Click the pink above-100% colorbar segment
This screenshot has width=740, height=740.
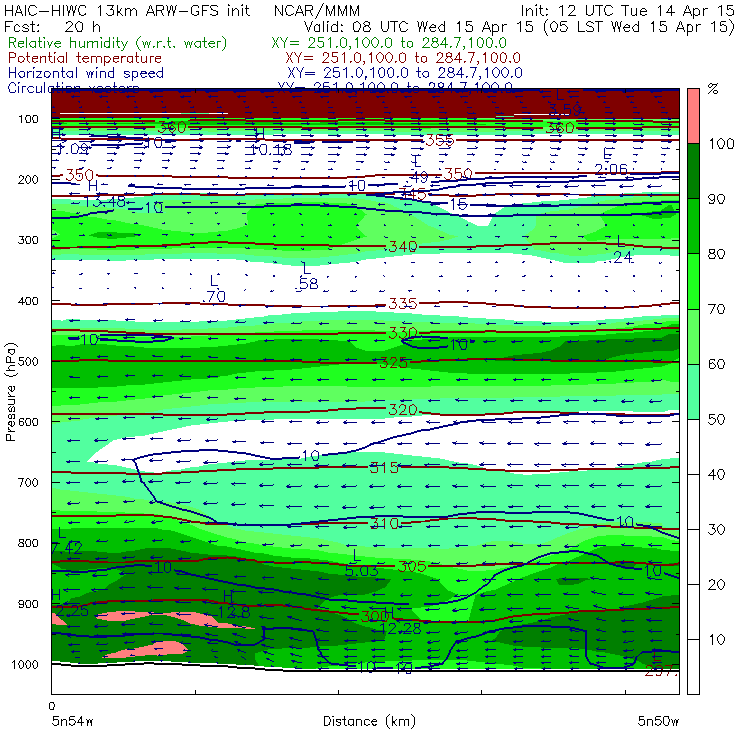[693, 116]
